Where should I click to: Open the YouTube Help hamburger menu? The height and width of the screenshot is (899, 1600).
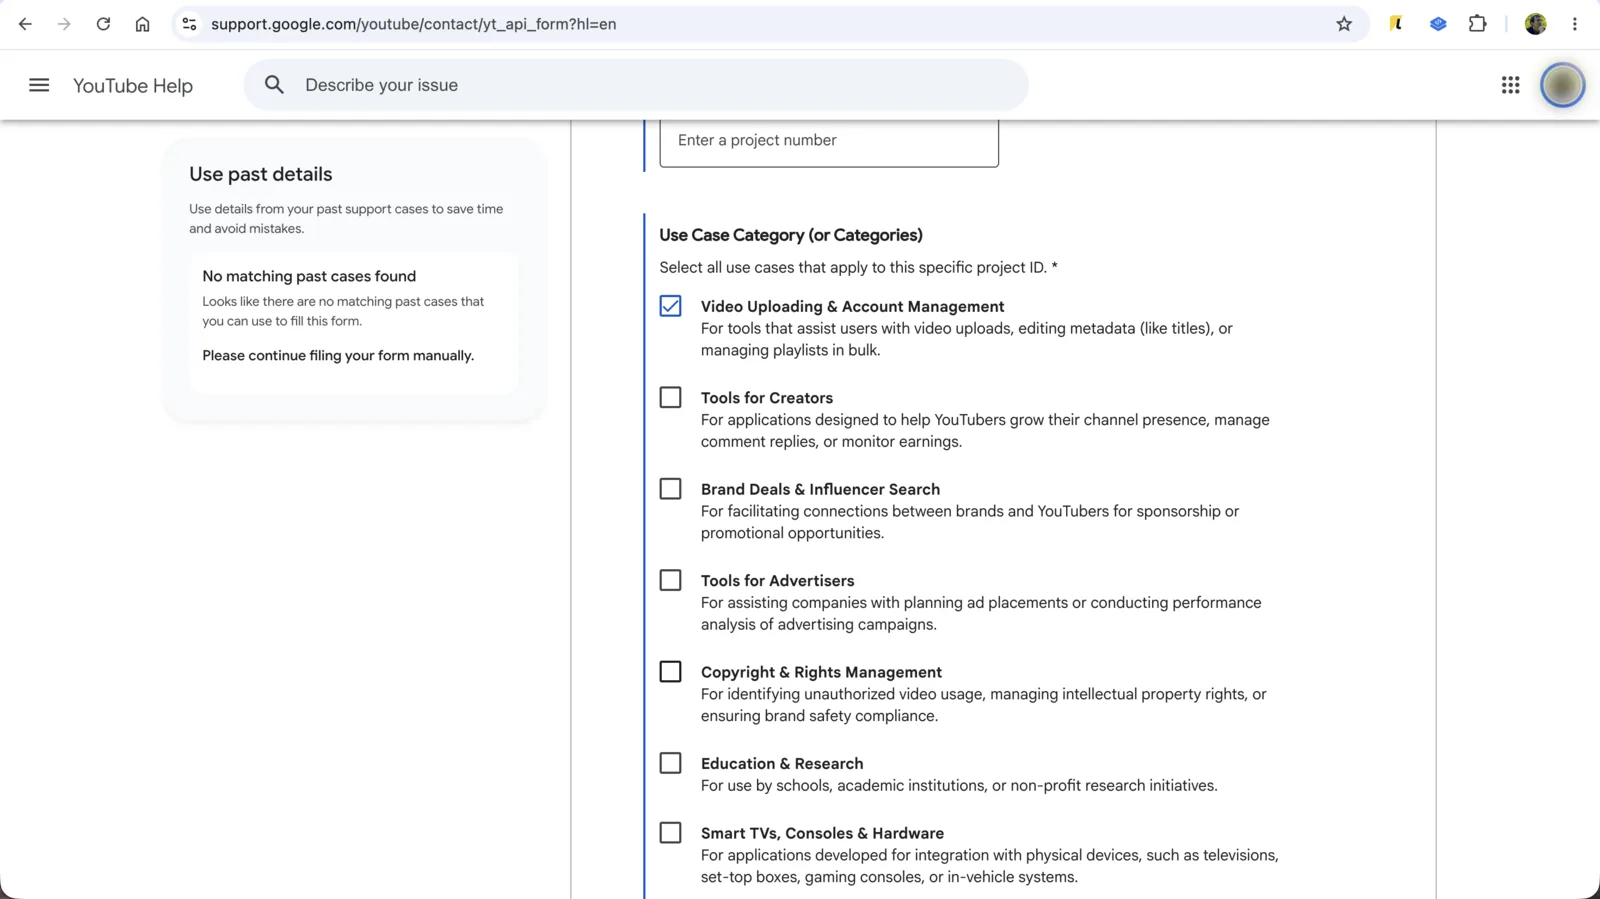coord(39,85)
